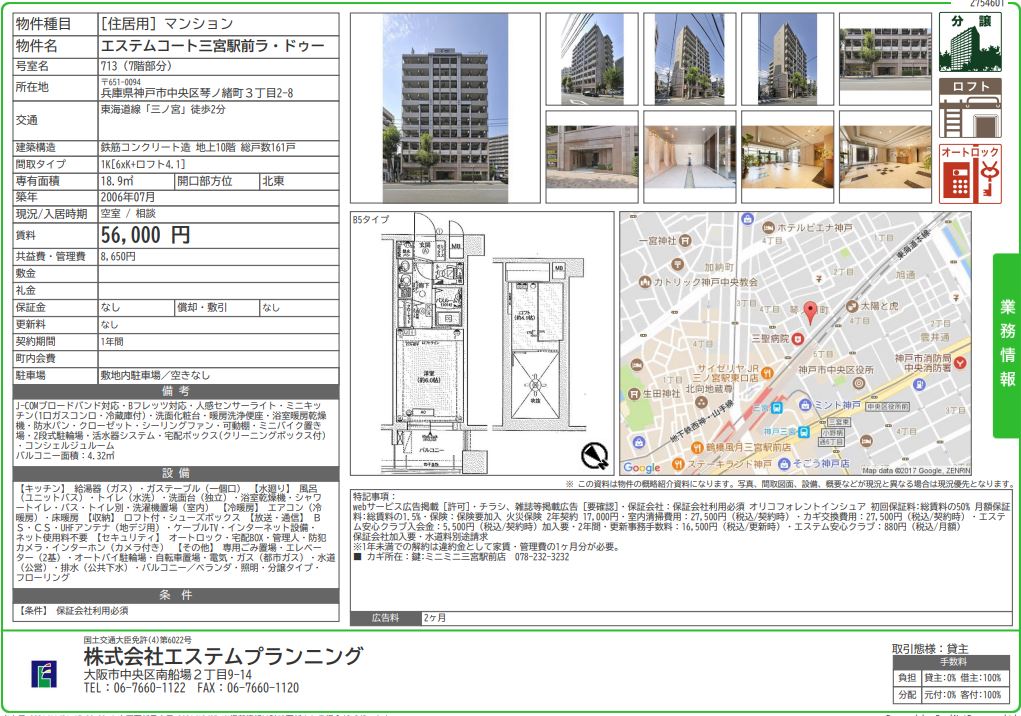Image resolution: width=1021 pixels, height=716 pixels.
Task: Click the カトリック神戸中央教会 church marker
Action: click(645, 282)
